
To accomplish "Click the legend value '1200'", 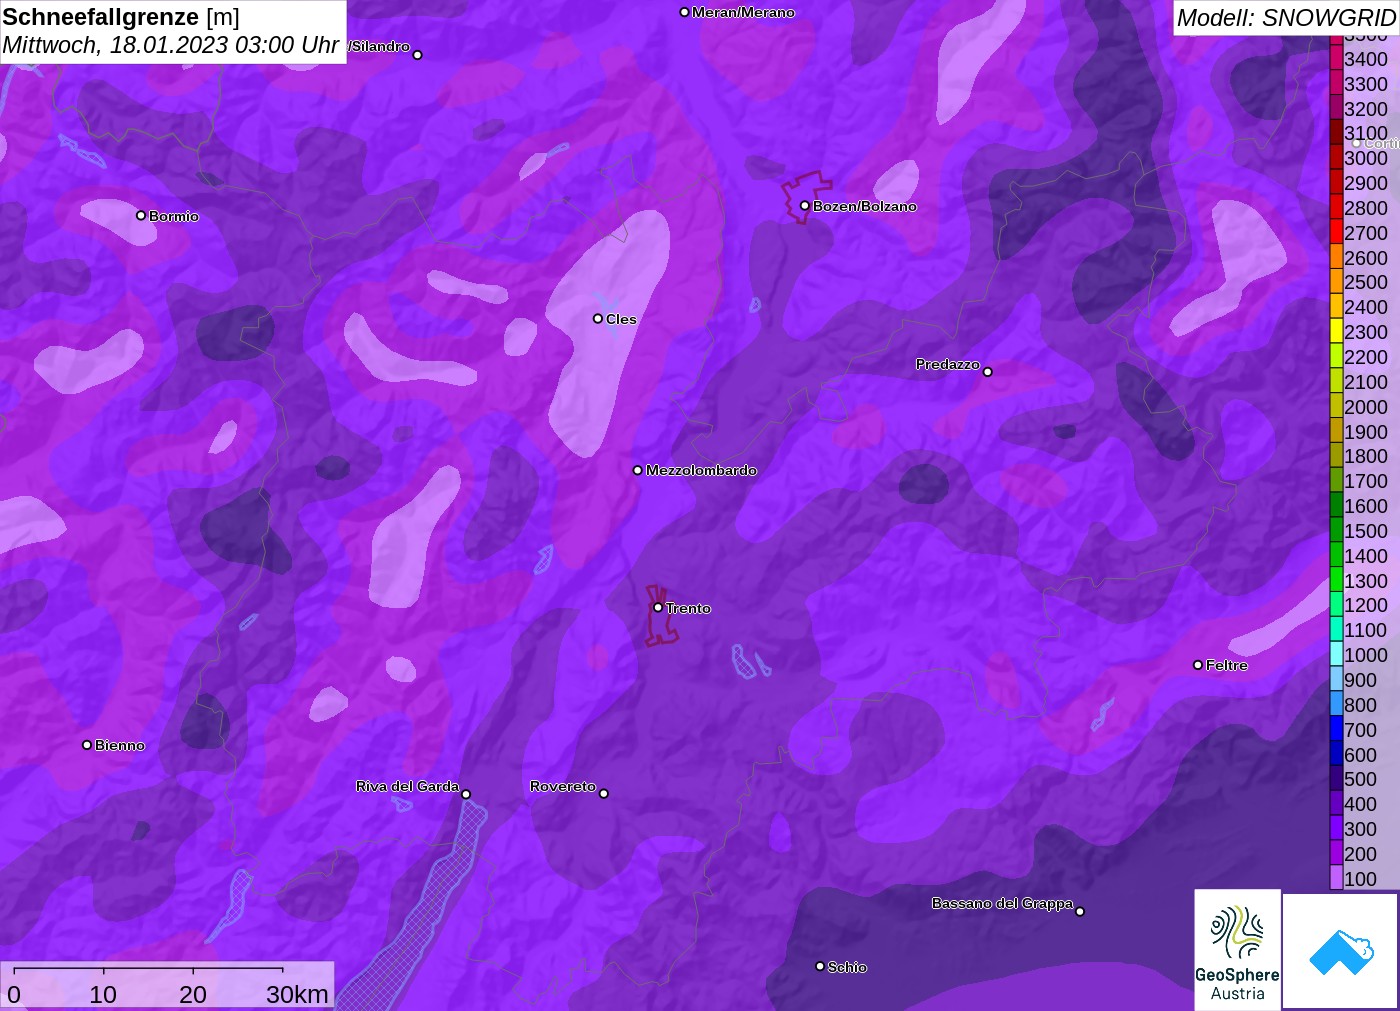I will 1366,605.
